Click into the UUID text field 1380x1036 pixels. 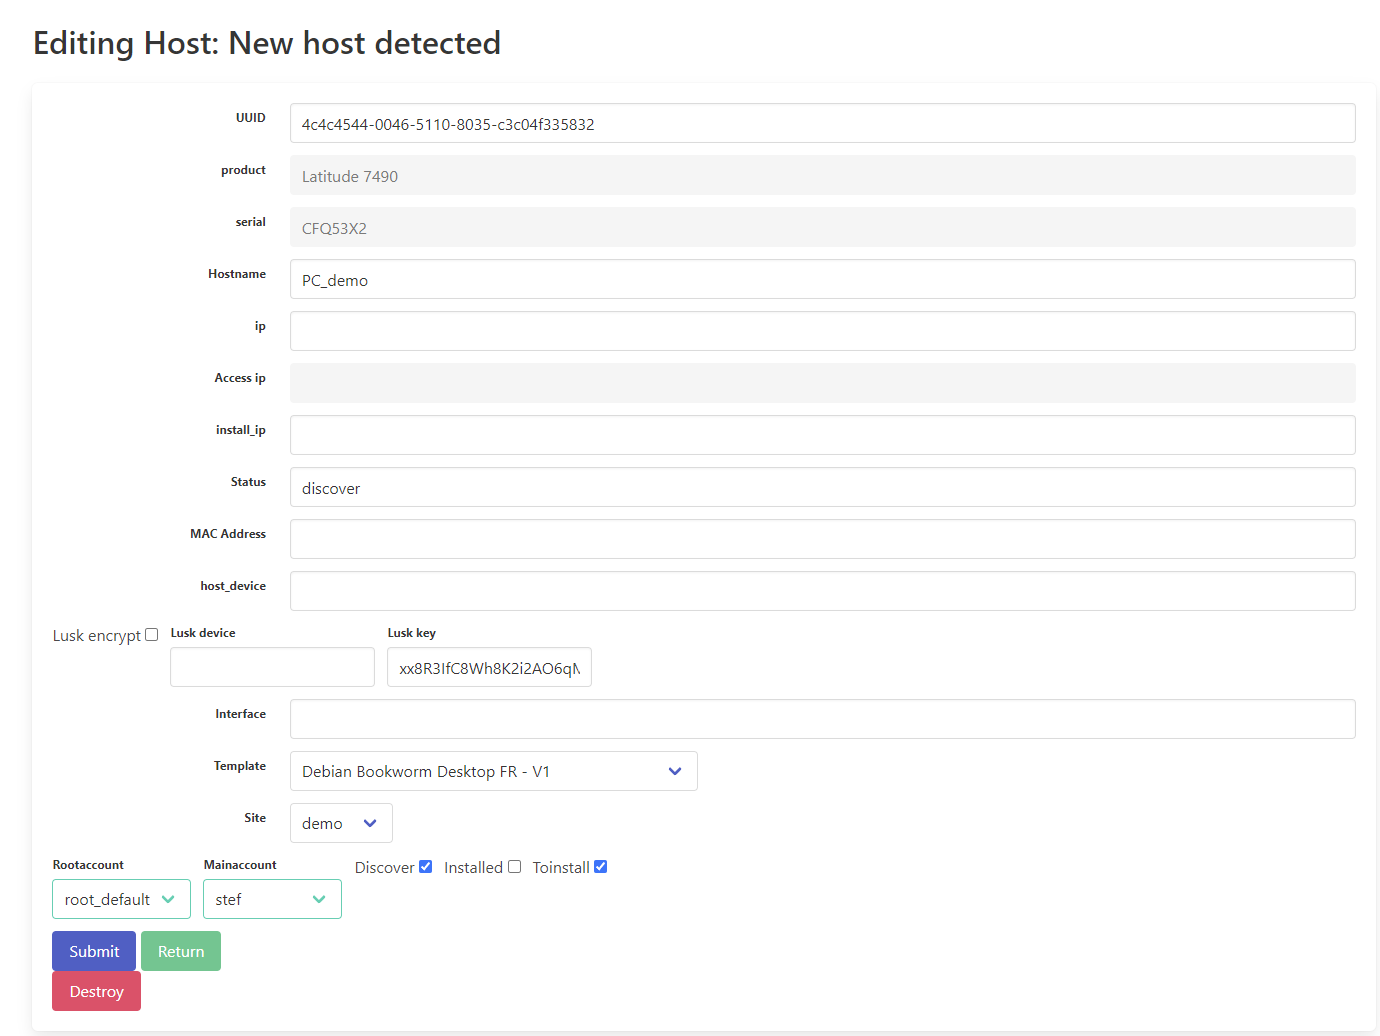(822, 123)
